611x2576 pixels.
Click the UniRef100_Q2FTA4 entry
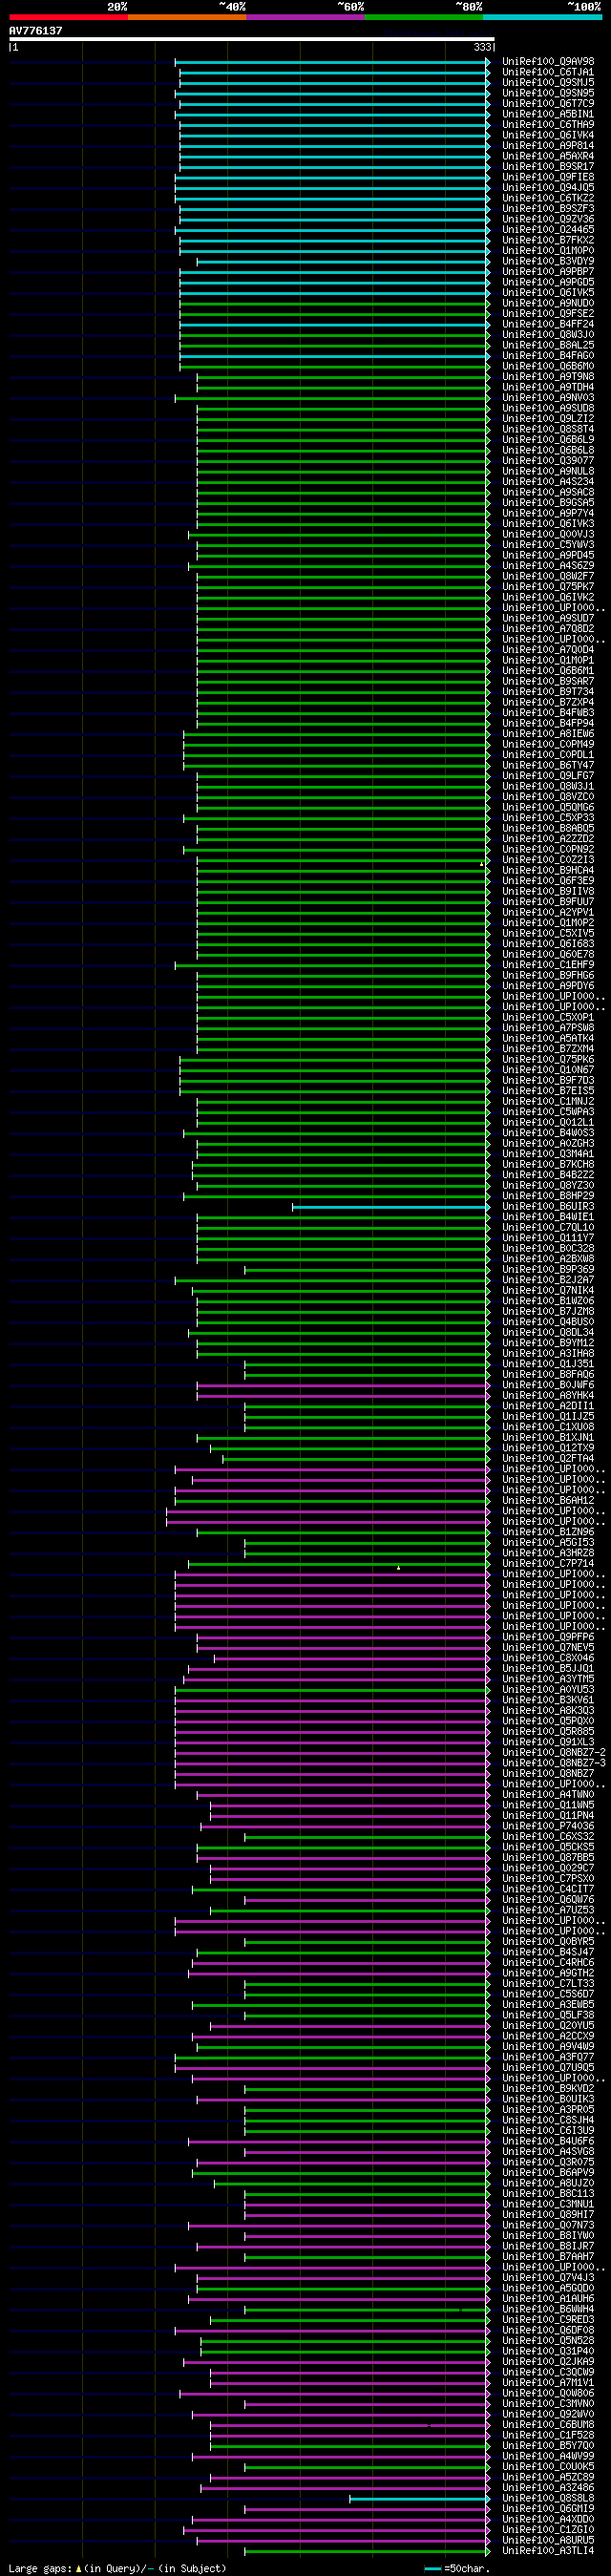(x=548, y=1459)
